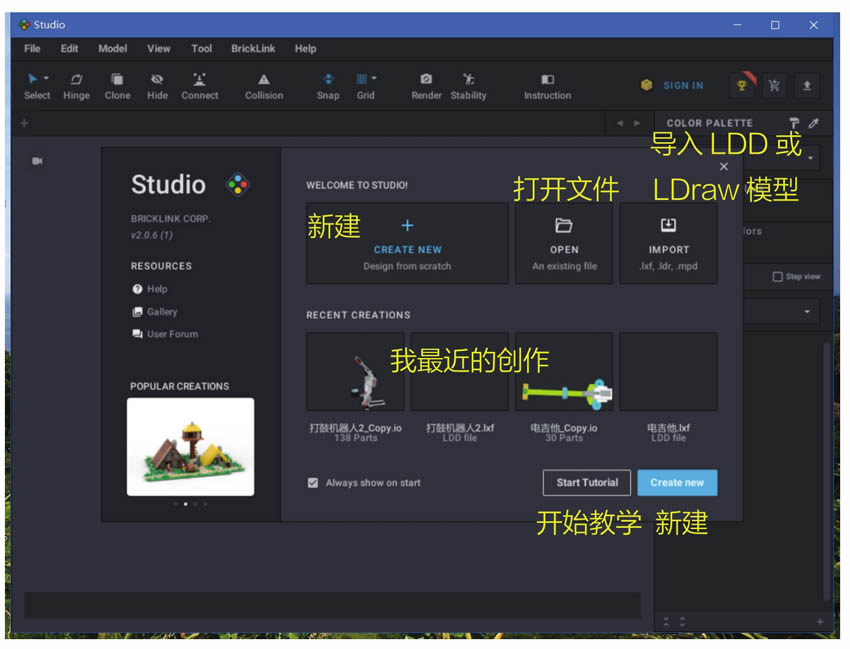Expand the dropdown below Step view
This screenshot has width=850, height=649.
click(x=807, y=312)
